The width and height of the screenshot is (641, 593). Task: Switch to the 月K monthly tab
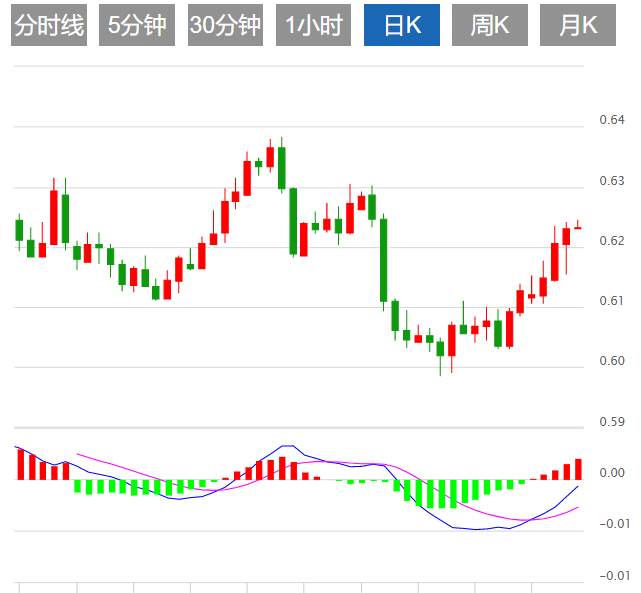(578, 25)
